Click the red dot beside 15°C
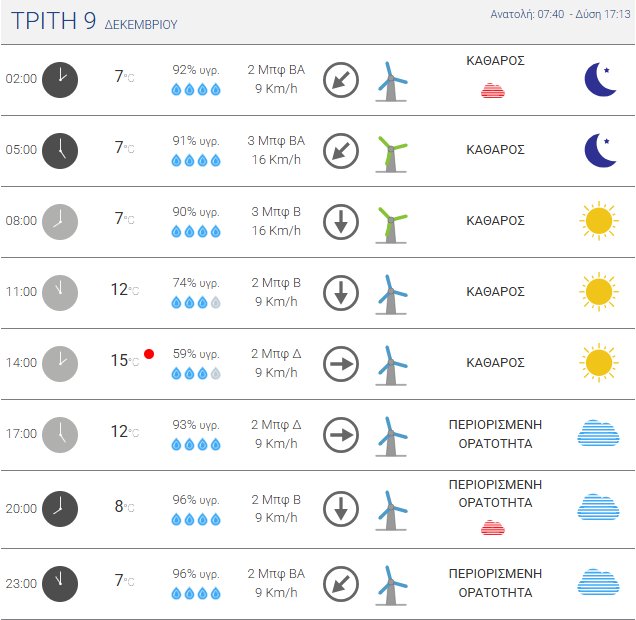The image size is (636, 620). tap(149, 354)
